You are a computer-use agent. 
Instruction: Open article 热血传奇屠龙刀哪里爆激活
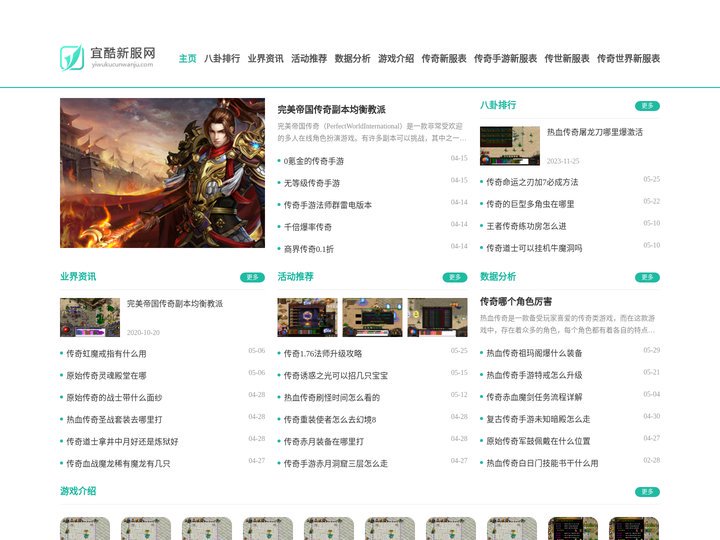[595, 132]
